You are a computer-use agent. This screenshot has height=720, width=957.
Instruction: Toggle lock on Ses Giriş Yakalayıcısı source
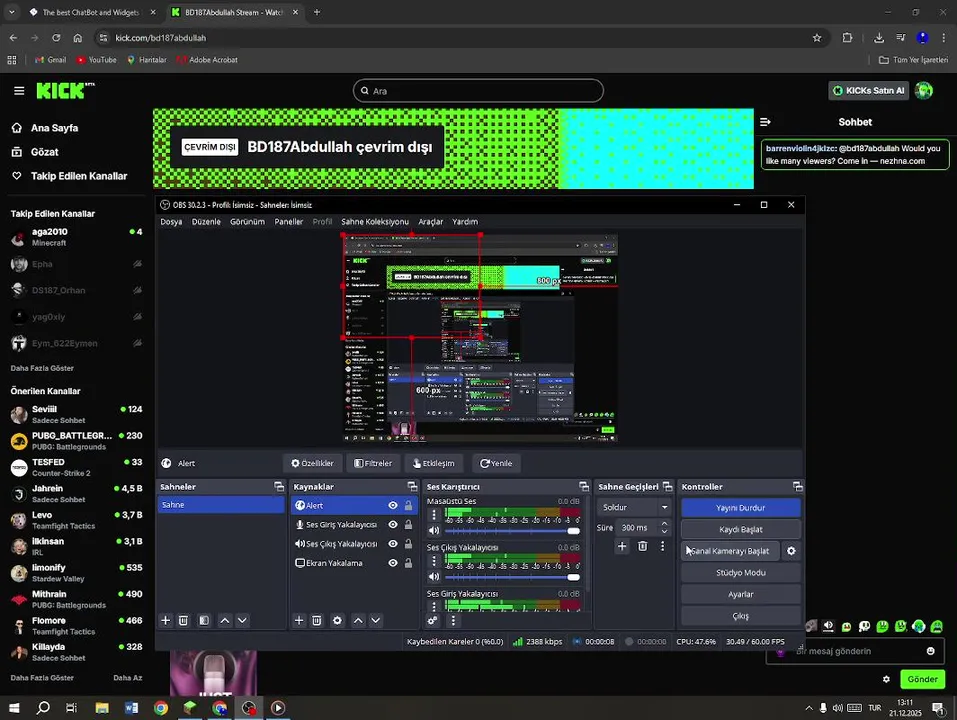(x=408, y=525)
